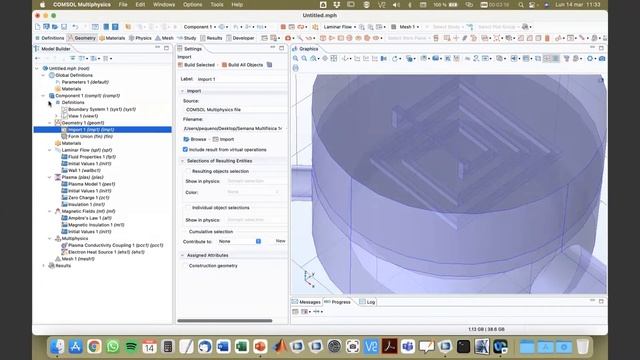Viewport: 640px width, 360px height.
Task: Open the Contribute to dropdown
Action: 239,242
